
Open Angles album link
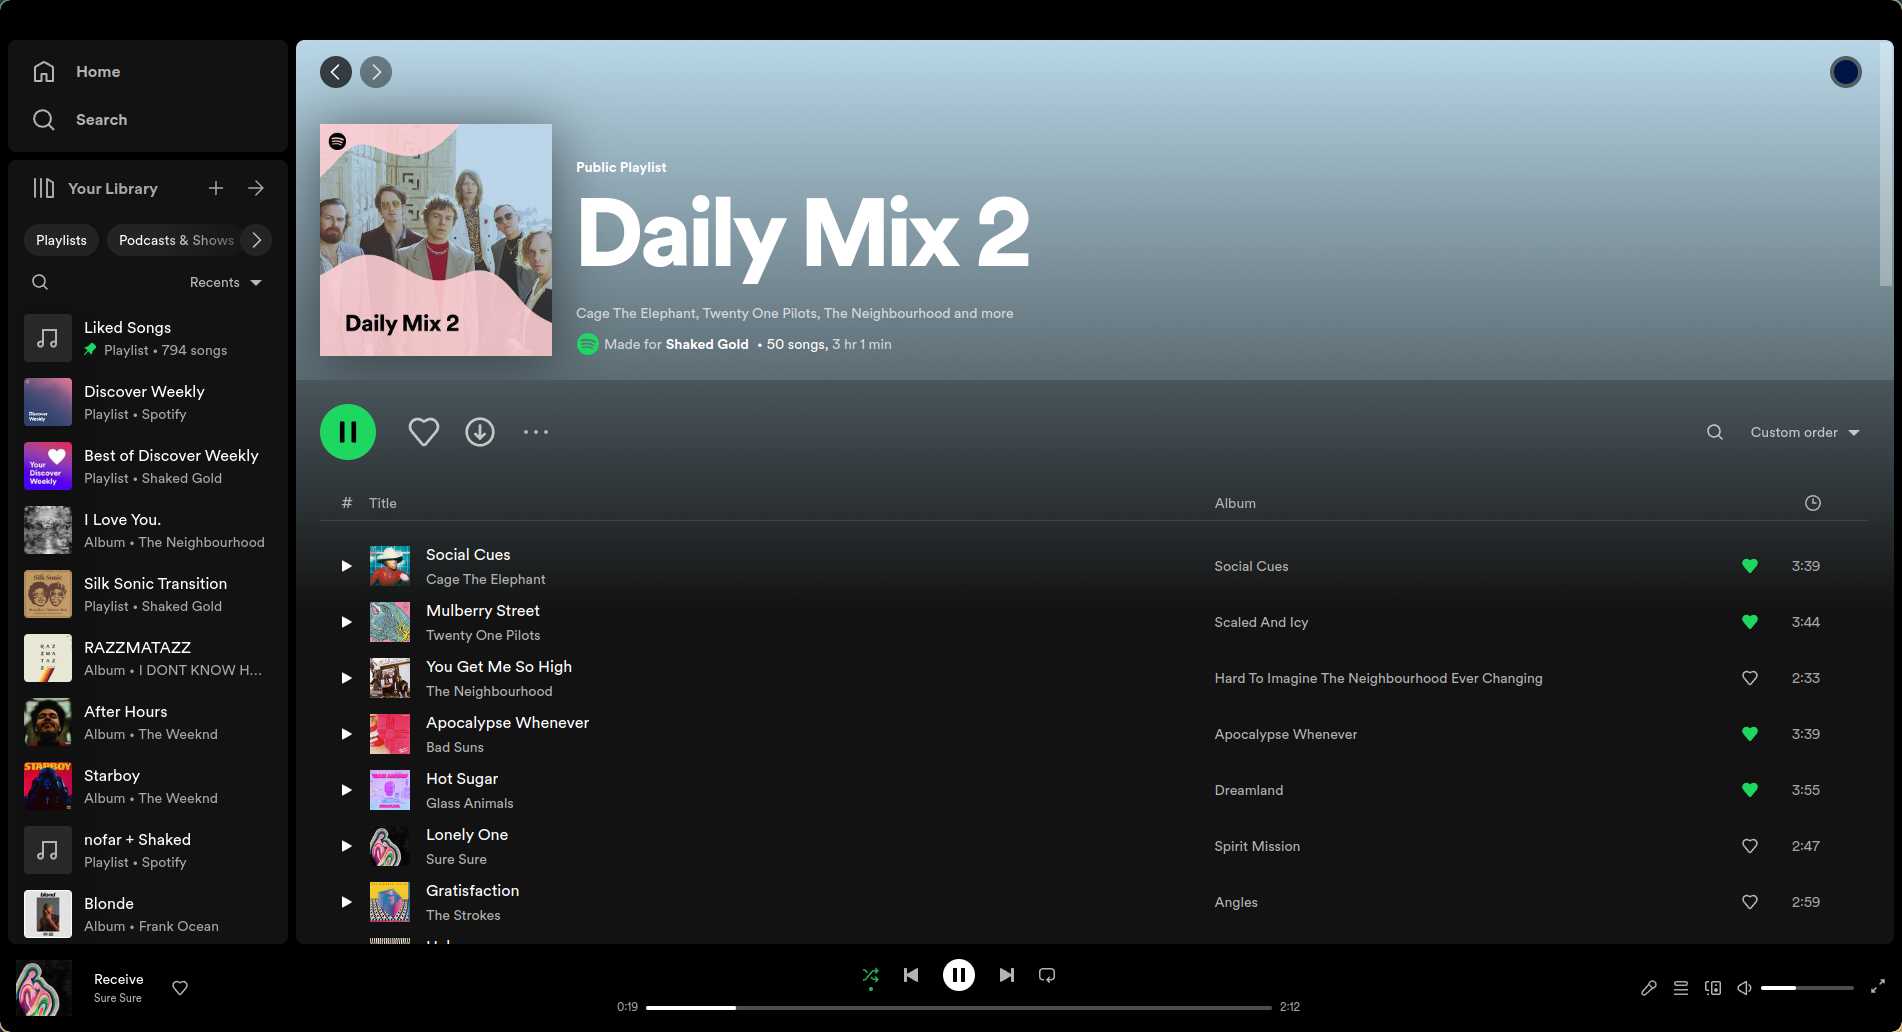pos(1236,902)
